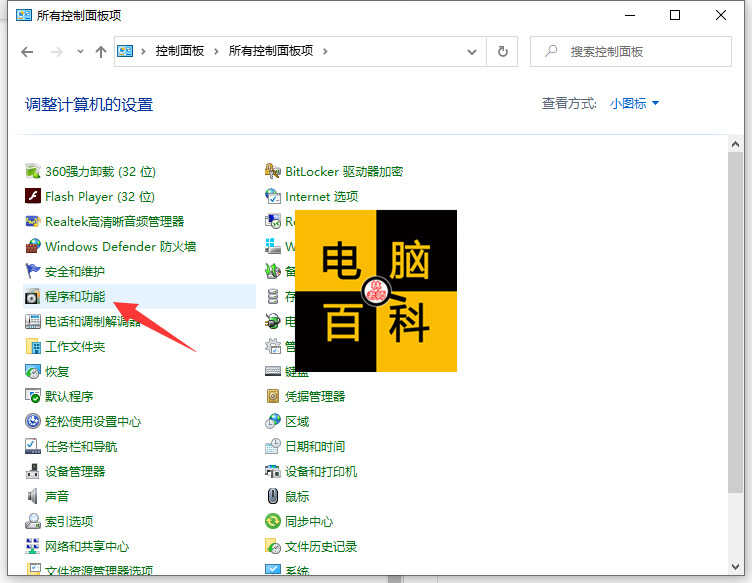Open 设备管理器 link
This screenshot has height=583, width=752.
click(75, 471)
